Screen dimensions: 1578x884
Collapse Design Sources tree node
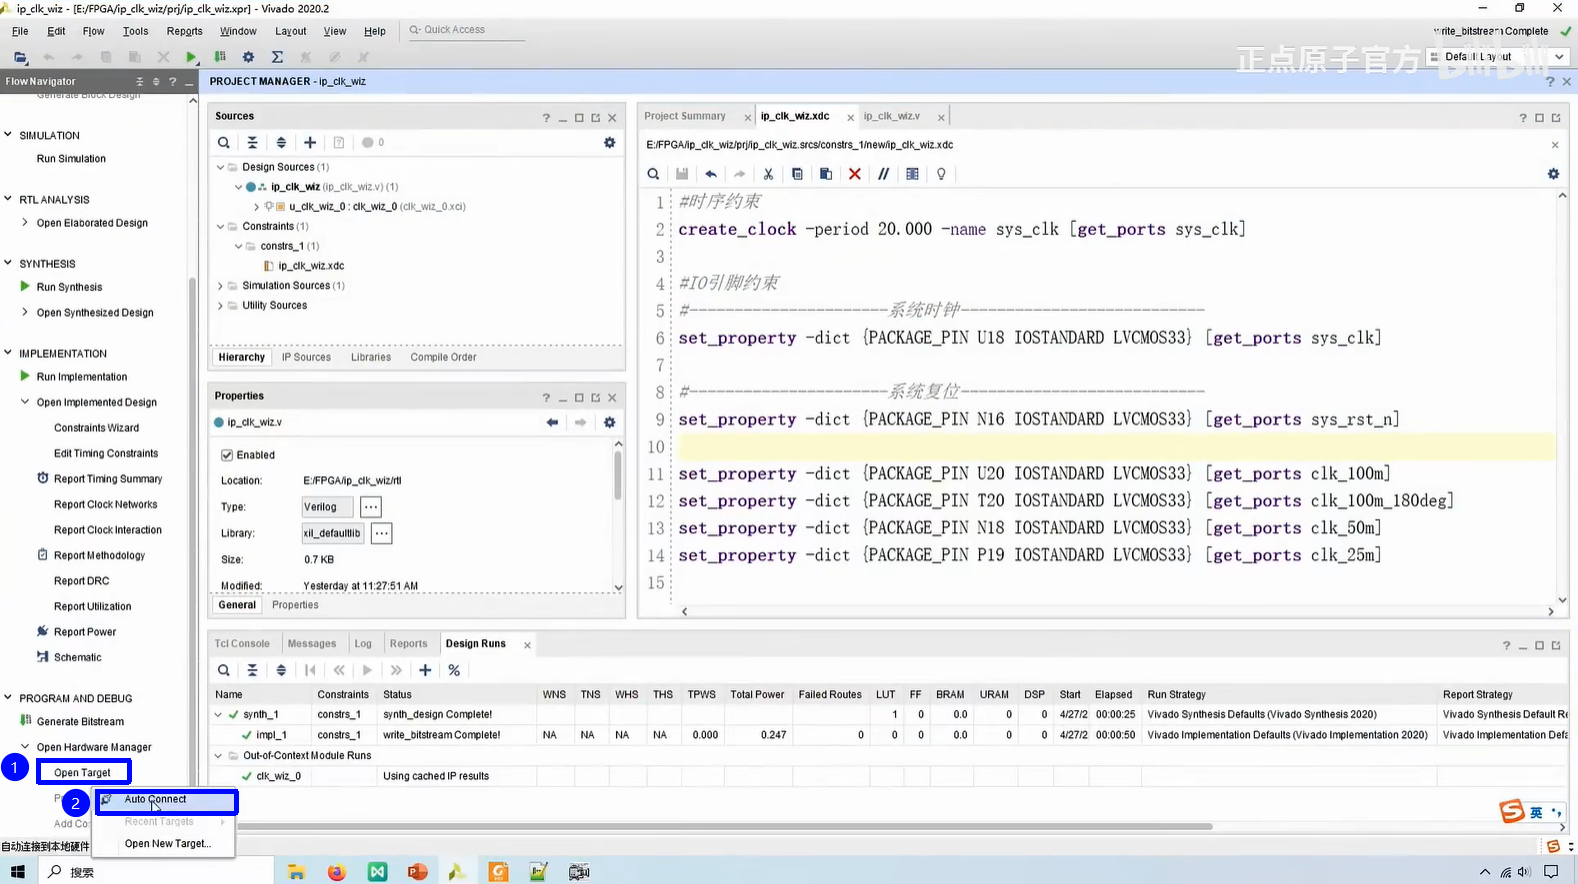pos(221,167)
